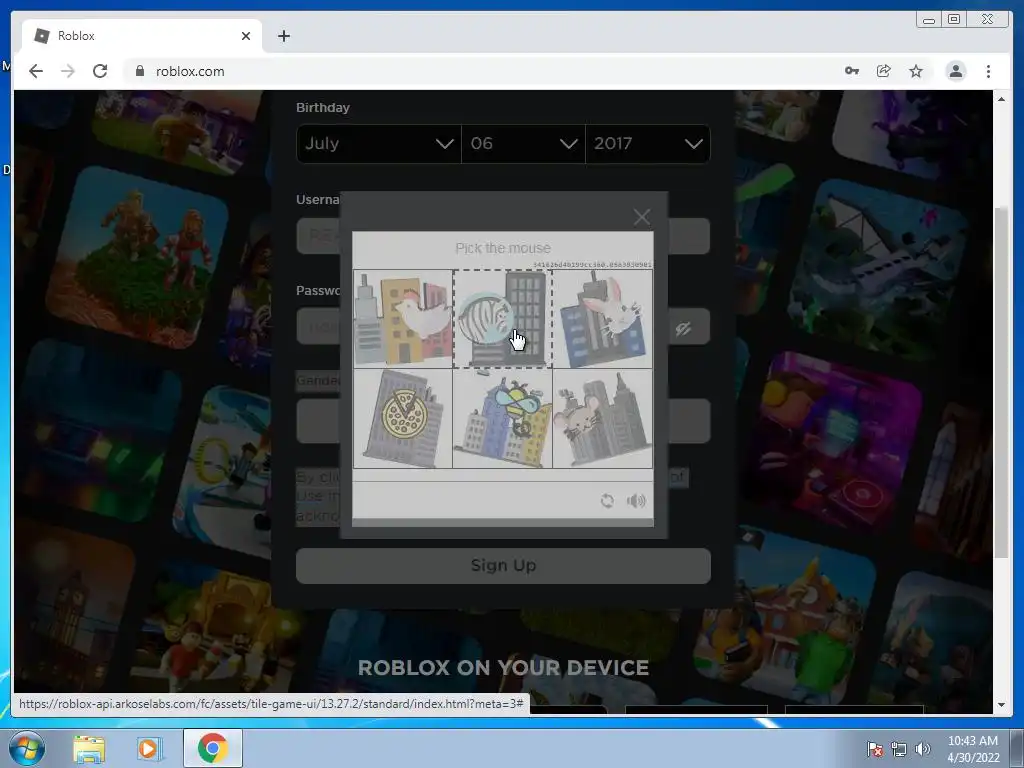Open the Windows Start menu
This screenshot has width=1024, height=768.
(25, 748)
